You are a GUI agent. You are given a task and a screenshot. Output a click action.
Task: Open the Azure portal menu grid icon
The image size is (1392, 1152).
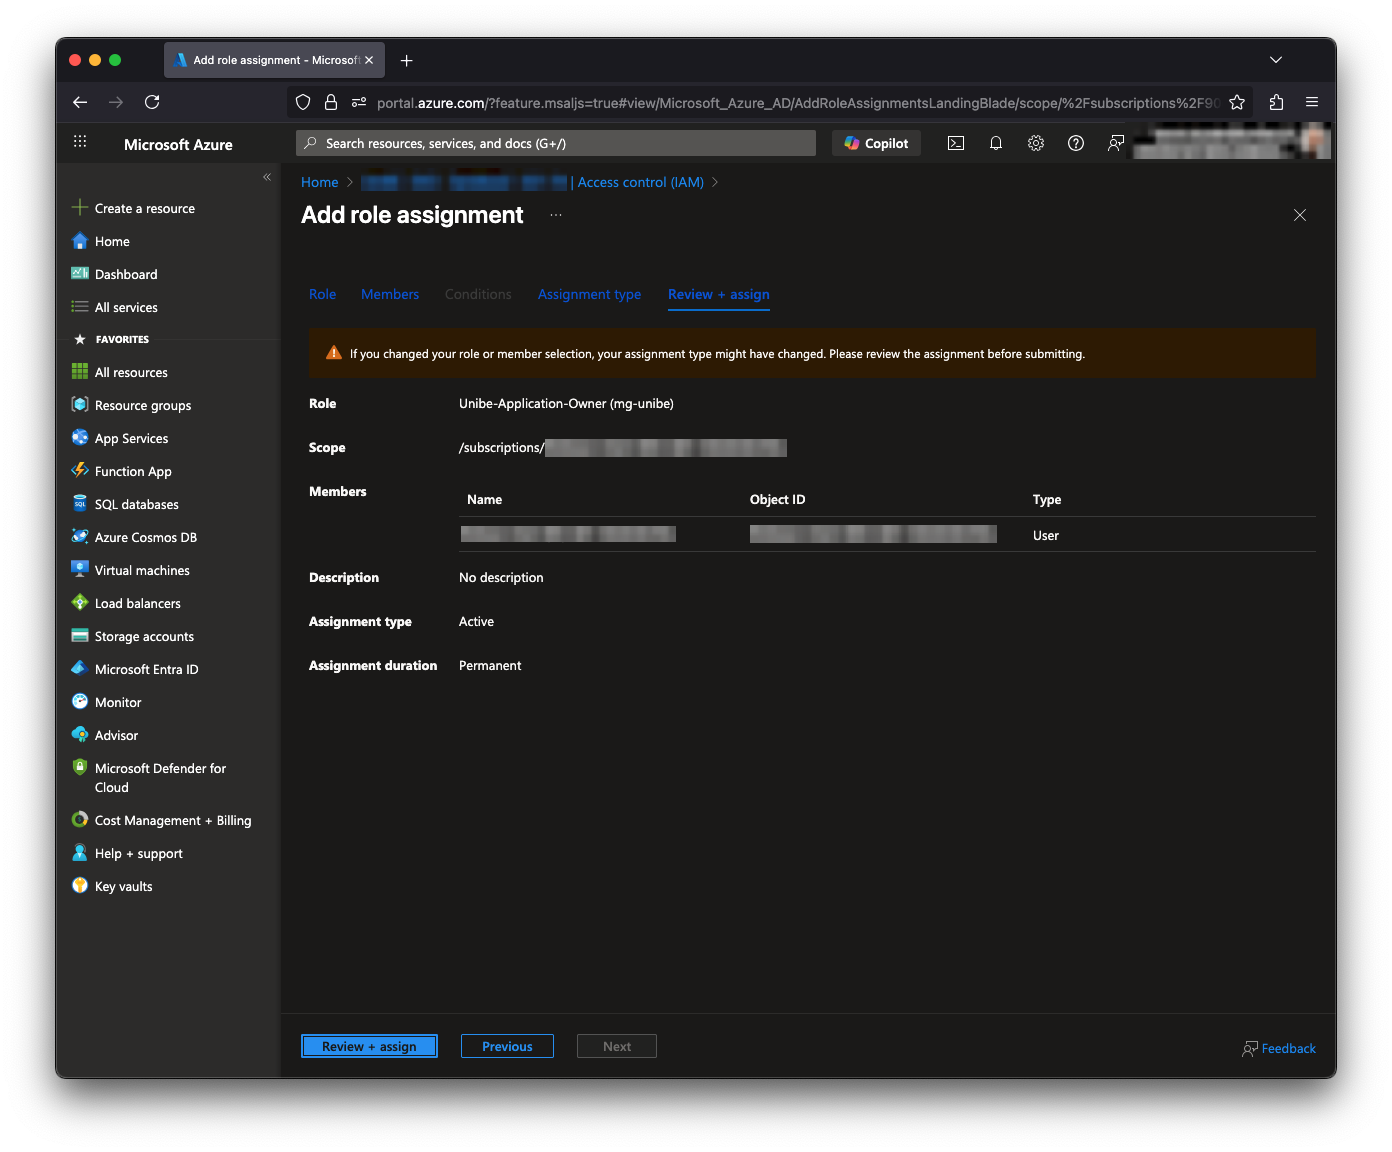(80, 142)
